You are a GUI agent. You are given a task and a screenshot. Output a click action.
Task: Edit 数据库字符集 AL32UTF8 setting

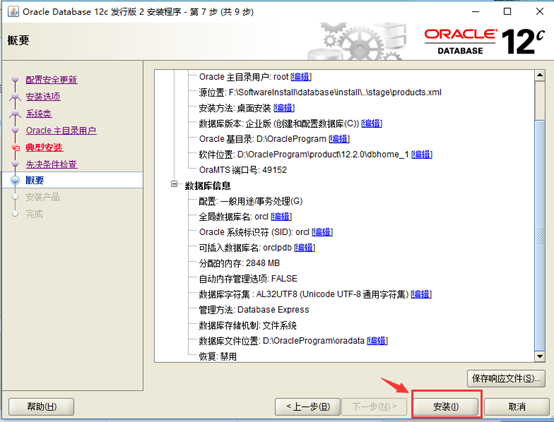pos(421,294)
